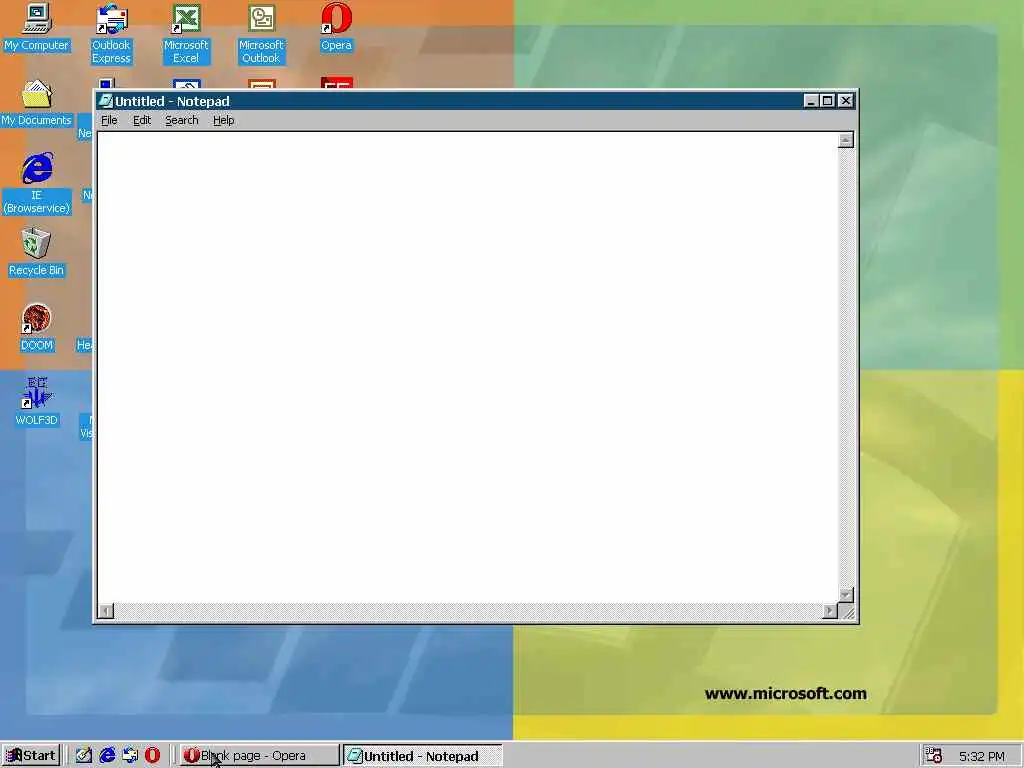
Task: Select the Outlook Express desktop shortcut
Action: tap(111, 34)
